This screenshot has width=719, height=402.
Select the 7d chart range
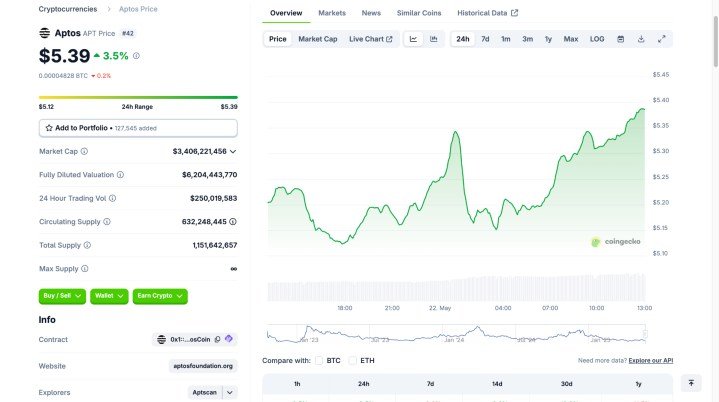tap(485, 39)
